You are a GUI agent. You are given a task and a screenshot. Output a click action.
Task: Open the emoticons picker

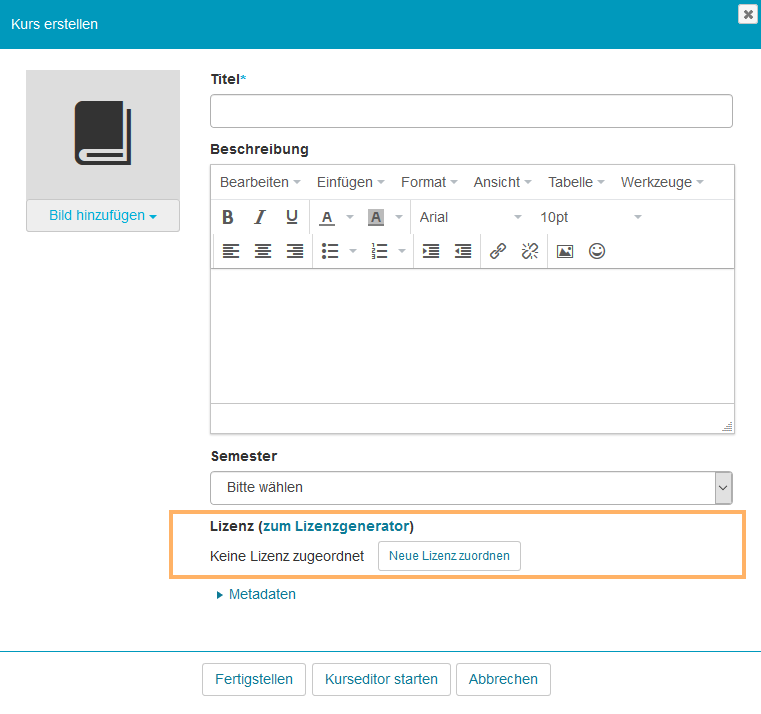597,252
